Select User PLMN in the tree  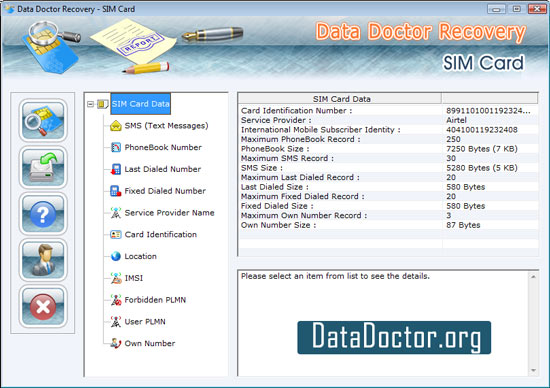[145, 322]
